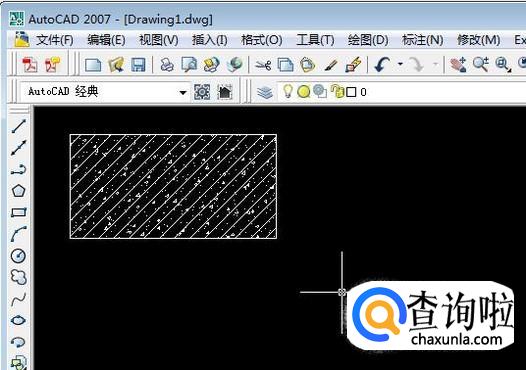This screenshot has width=526, height=370.
Task: Select the Rectangle draw tool
Action: pos(18,212)
